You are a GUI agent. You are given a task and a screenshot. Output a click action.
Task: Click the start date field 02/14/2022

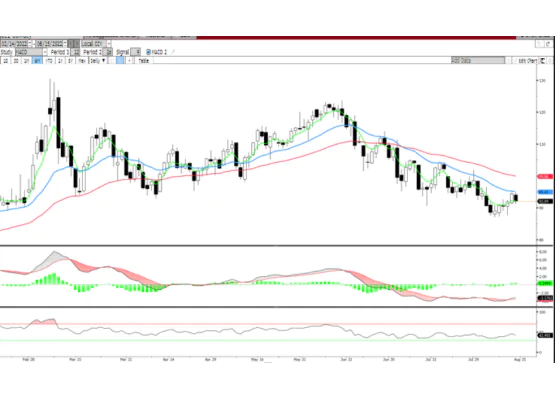coord(14,44)
